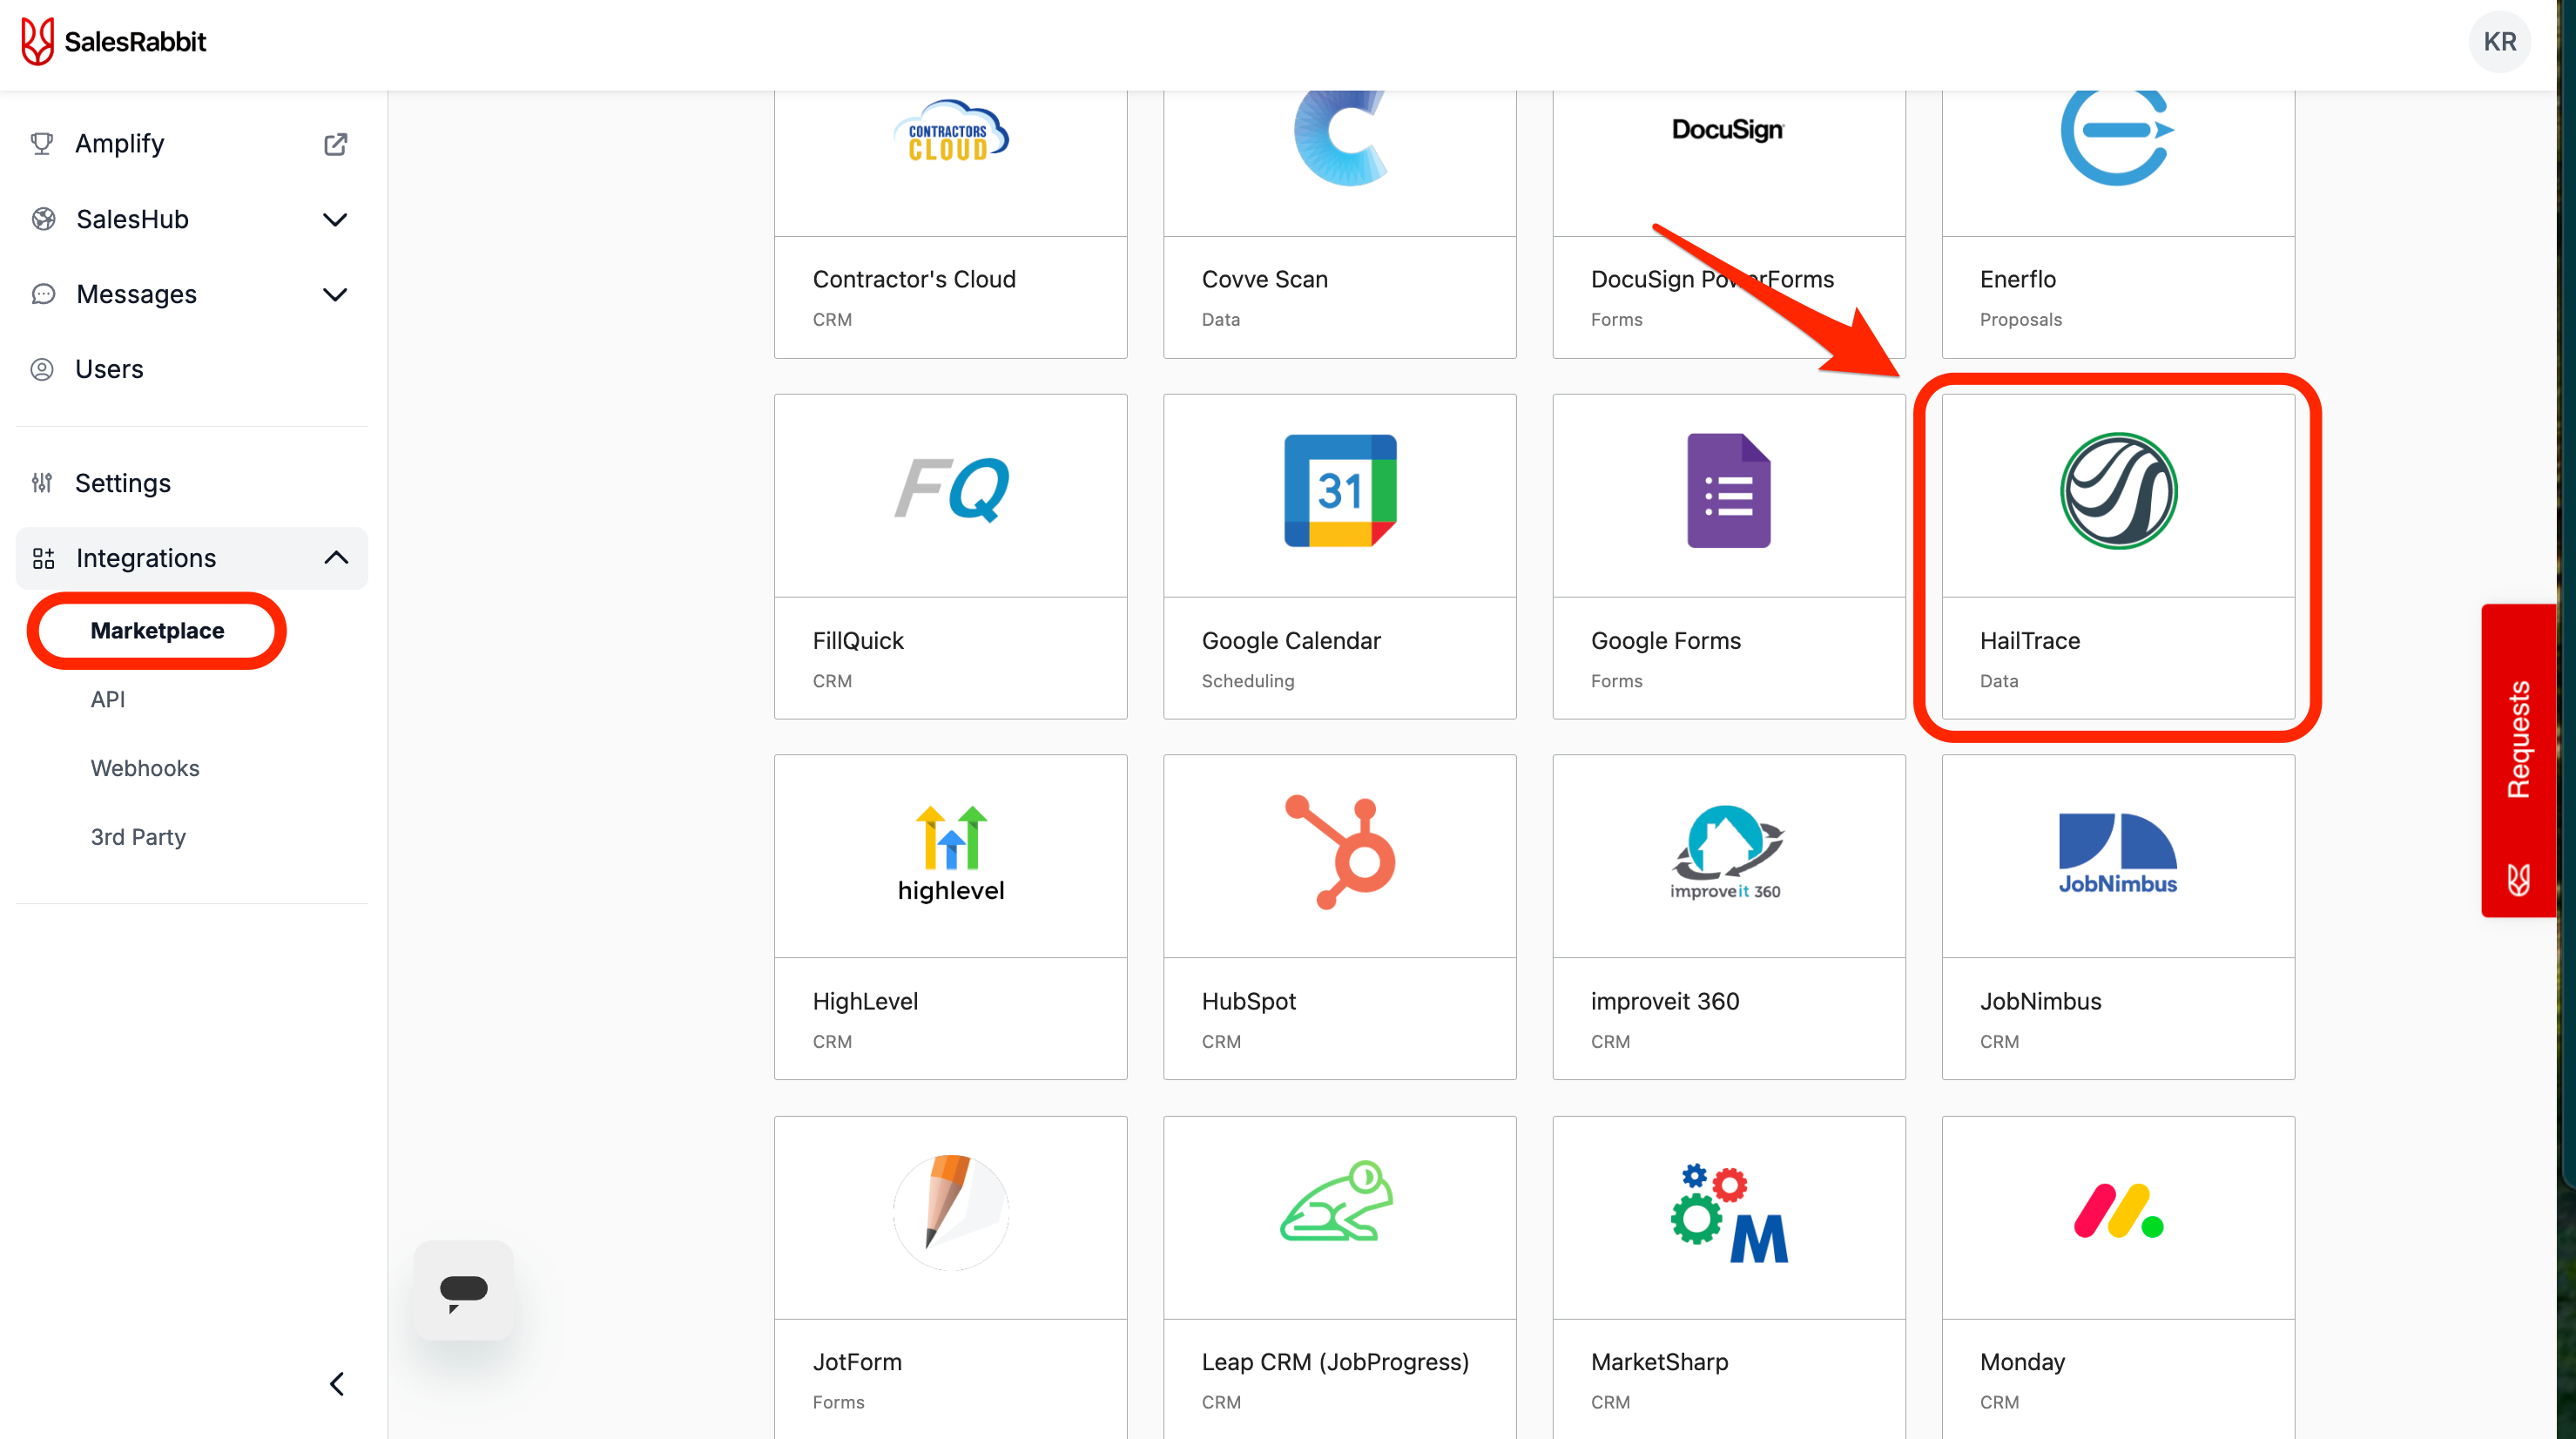This screenshot has width=2576, height=1439.
Task: Select the HubSpot logo icon
Action: [x=1339, y=852]
